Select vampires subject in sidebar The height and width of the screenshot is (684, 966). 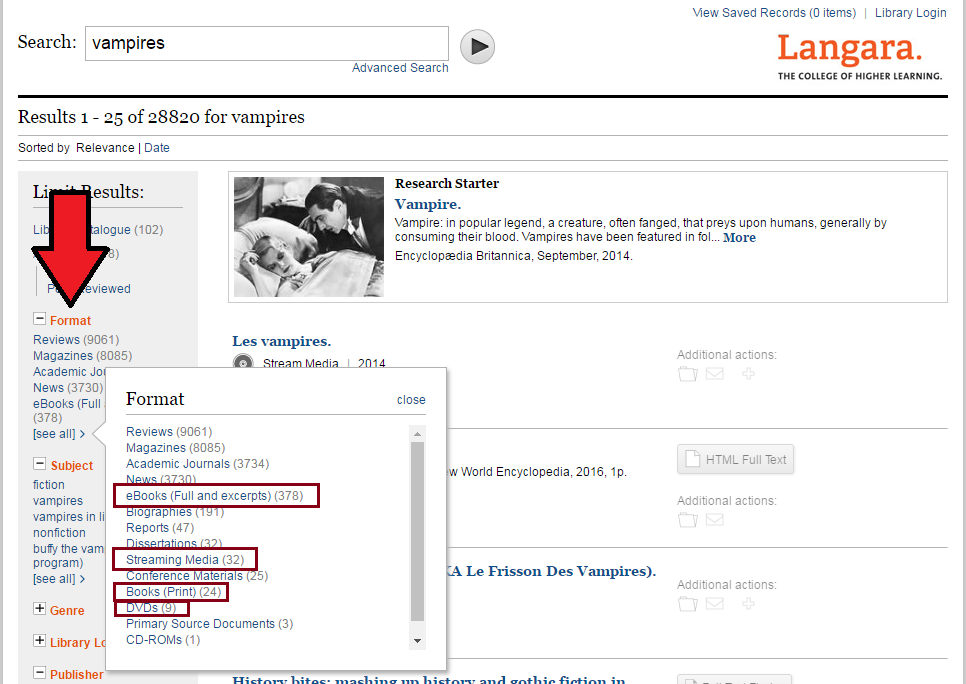pyautogui.click(x=58, y=501)
